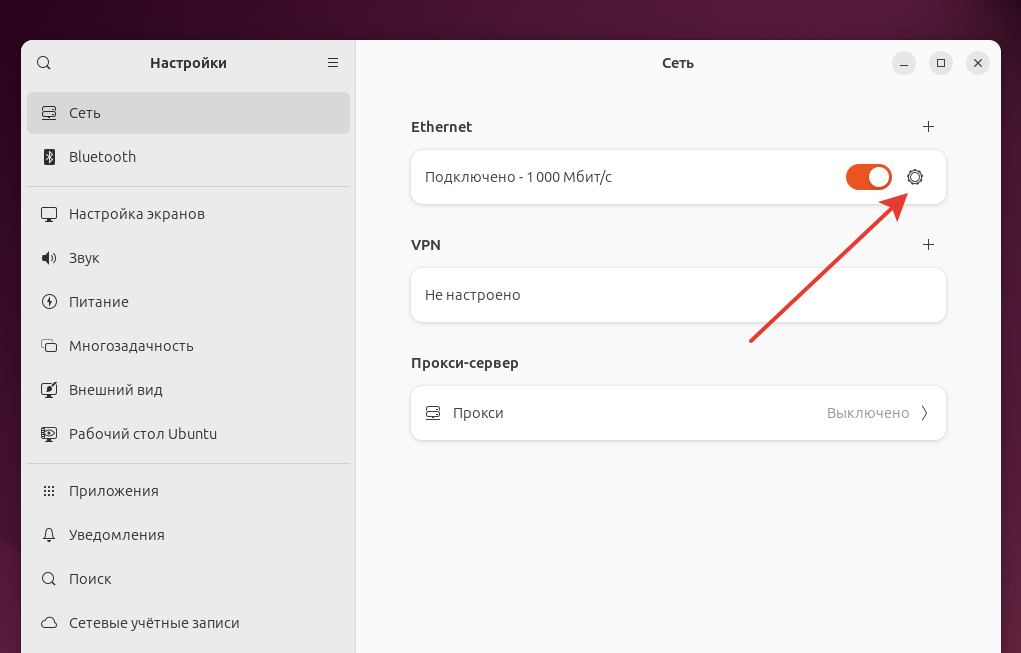Click the Ubuntu desktop icon in sidebar
This screenshot has height=653, width=1021.
(49, 434)
